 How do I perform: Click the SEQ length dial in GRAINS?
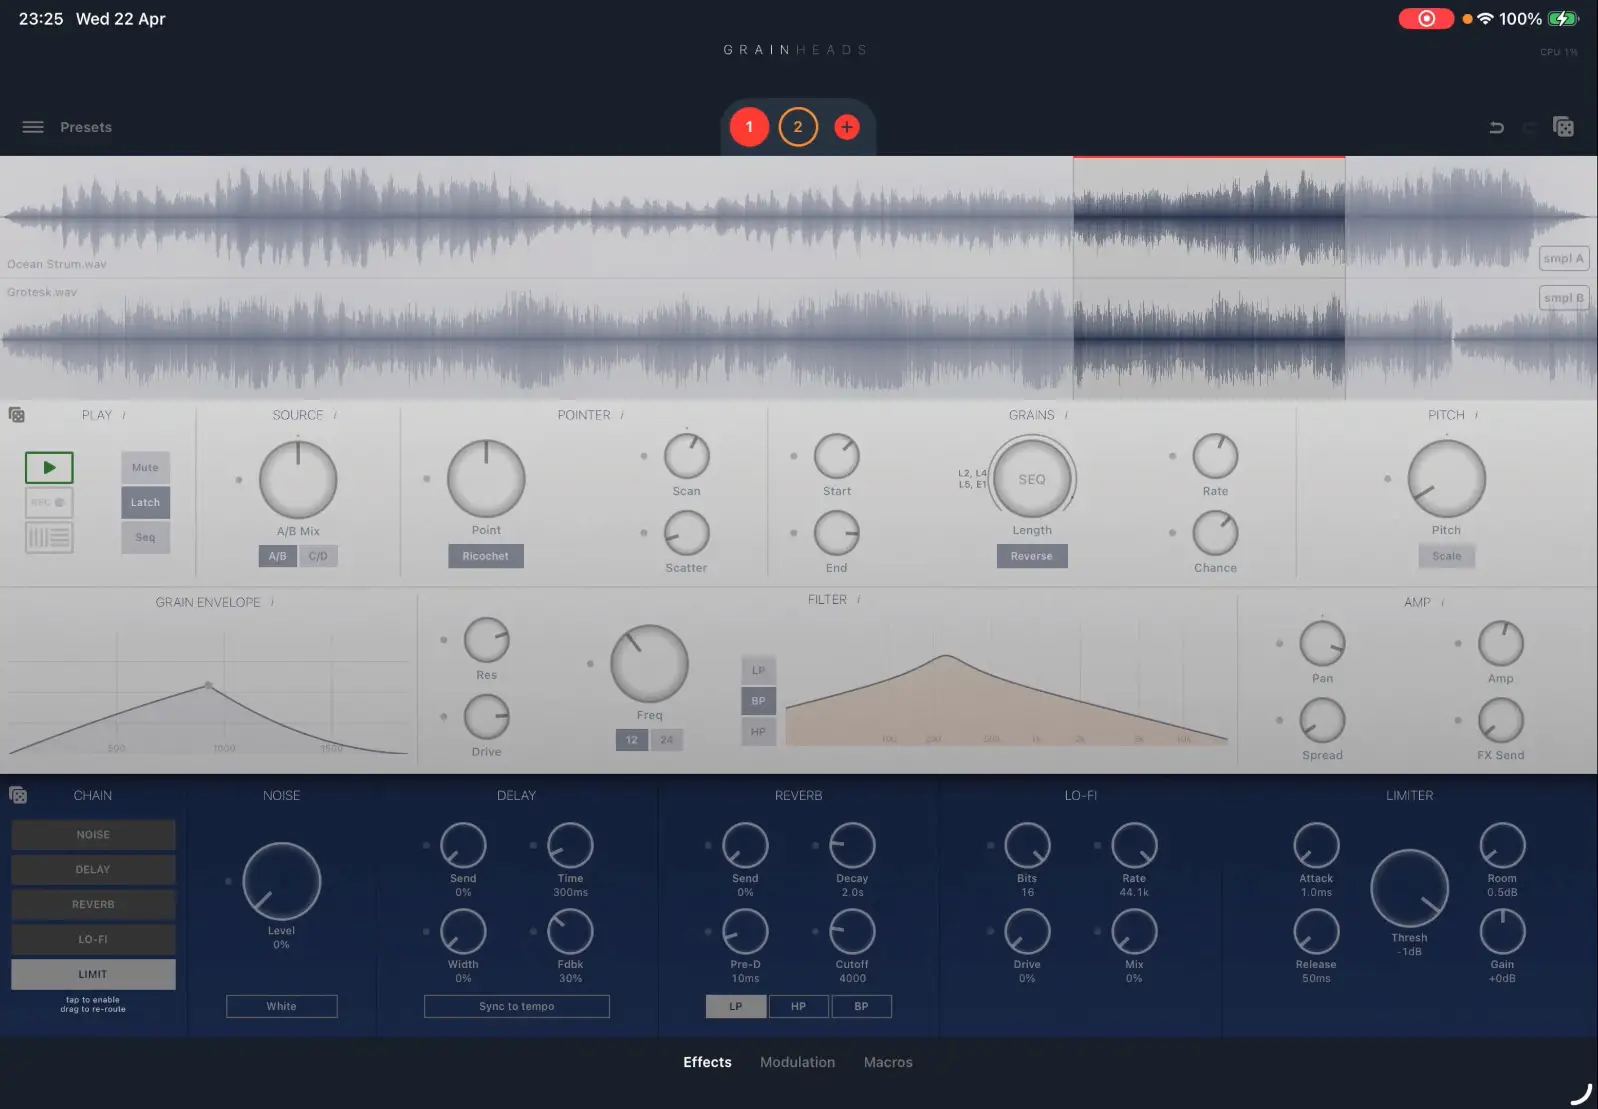(1031, 479)
